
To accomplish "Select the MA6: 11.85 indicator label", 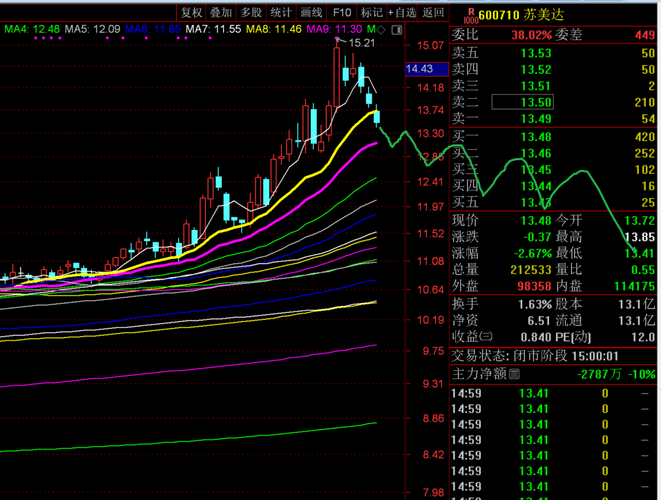I will [153, 29].
